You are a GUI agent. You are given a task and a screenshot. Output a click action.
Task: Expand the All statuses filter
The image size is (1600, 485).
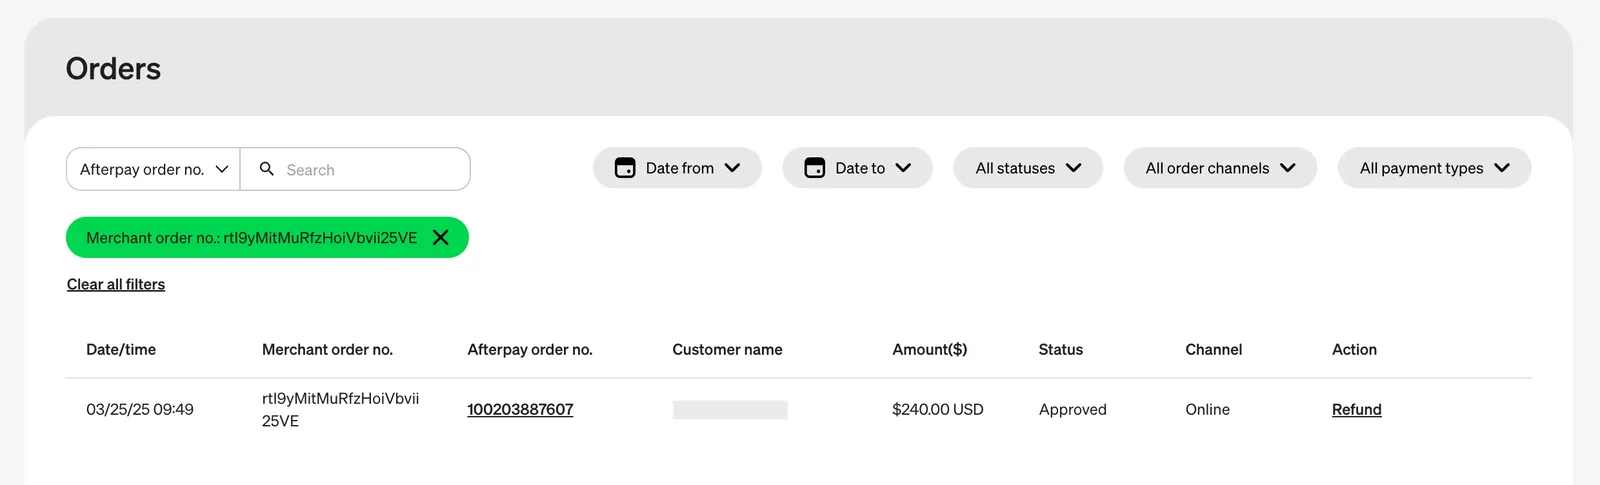pyautogui.click(x=1028, y=168)
